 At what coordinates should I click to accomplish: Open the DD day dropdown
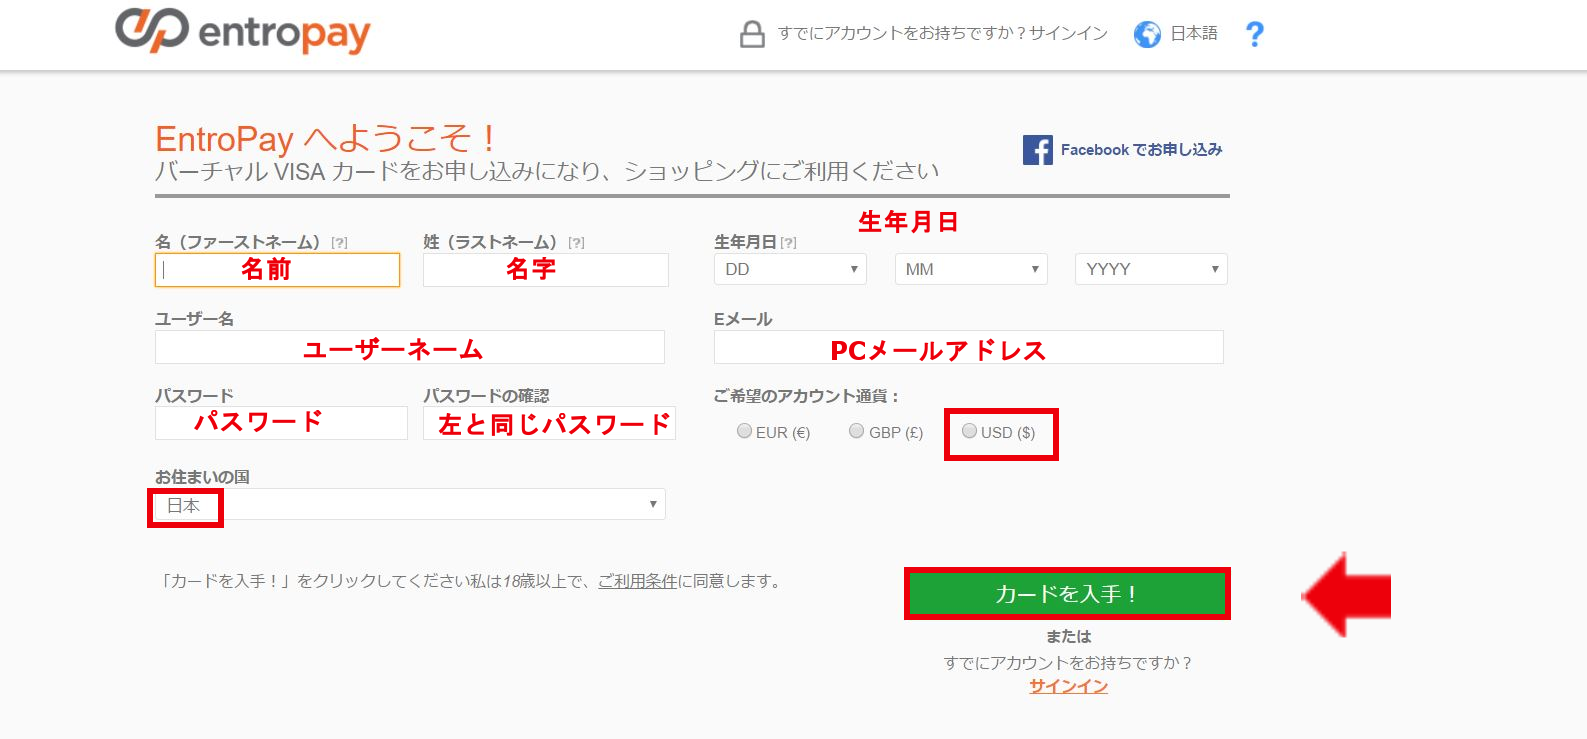tap(790, 269)
